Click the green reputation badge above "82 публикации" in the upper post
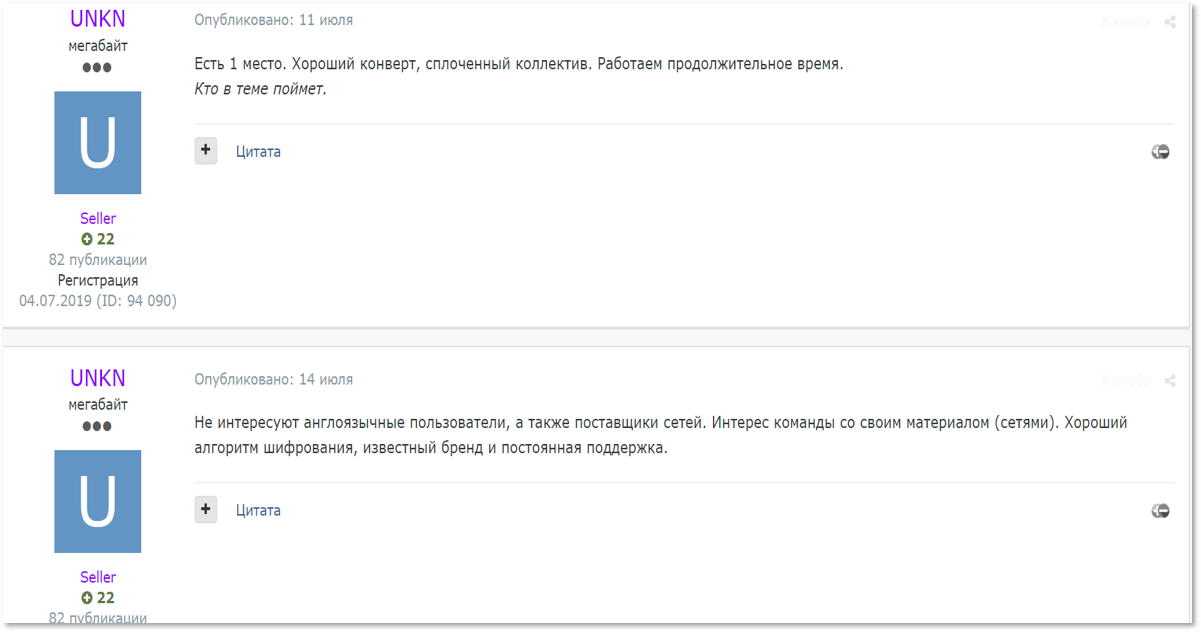Screen dimensions: 1201x632 pyautogui.click(x=98, y=239)
